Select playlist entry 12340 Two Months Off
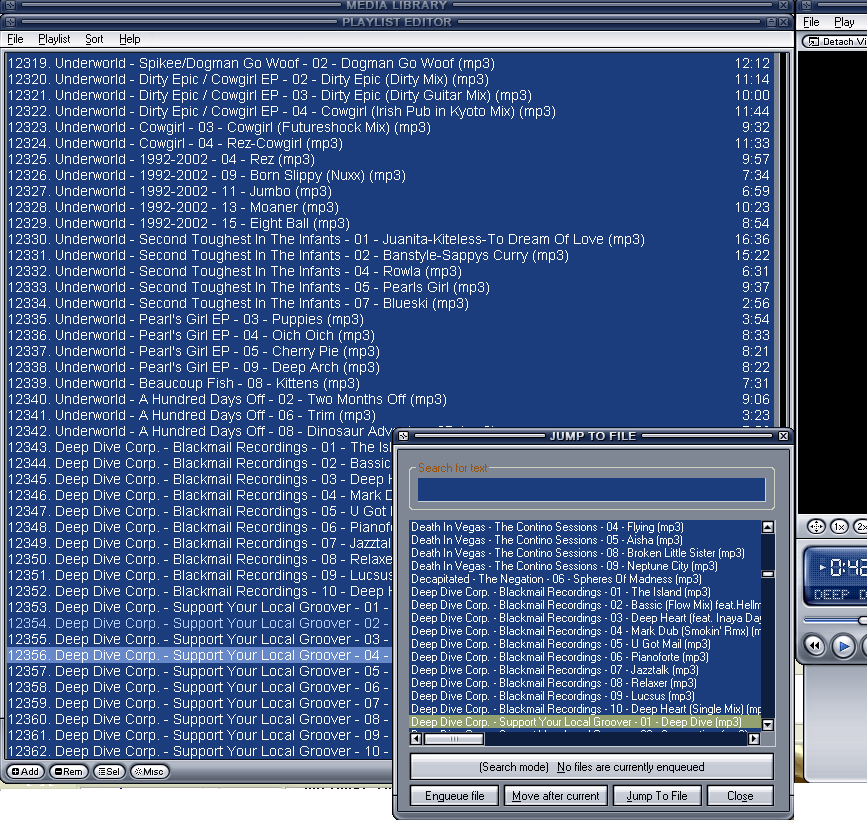Image resolution: width=867 pixels, height=820 pixels. click(389, 399)
